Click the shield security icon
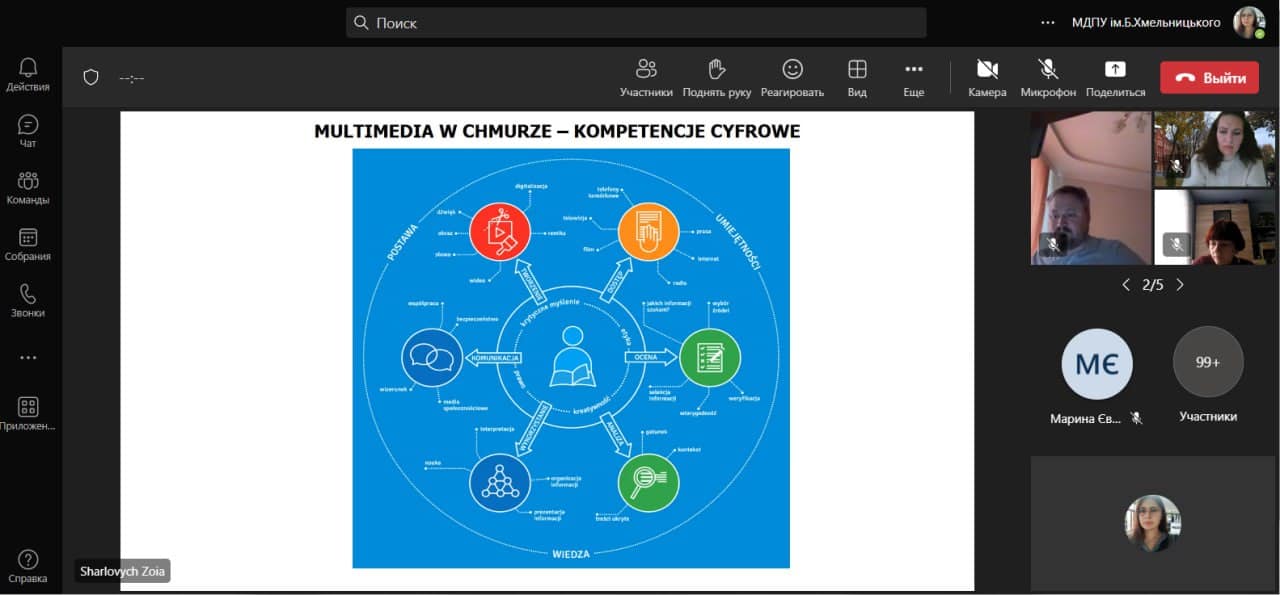 [91, 77]
